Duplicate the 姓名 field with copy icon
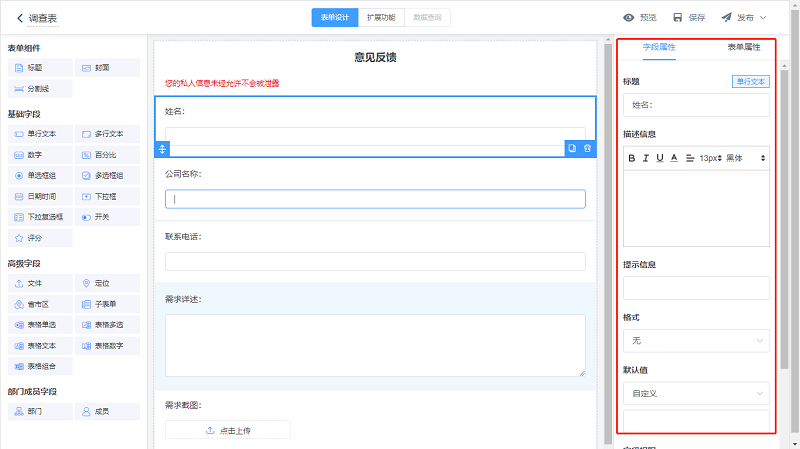 (x=572, y=148)
